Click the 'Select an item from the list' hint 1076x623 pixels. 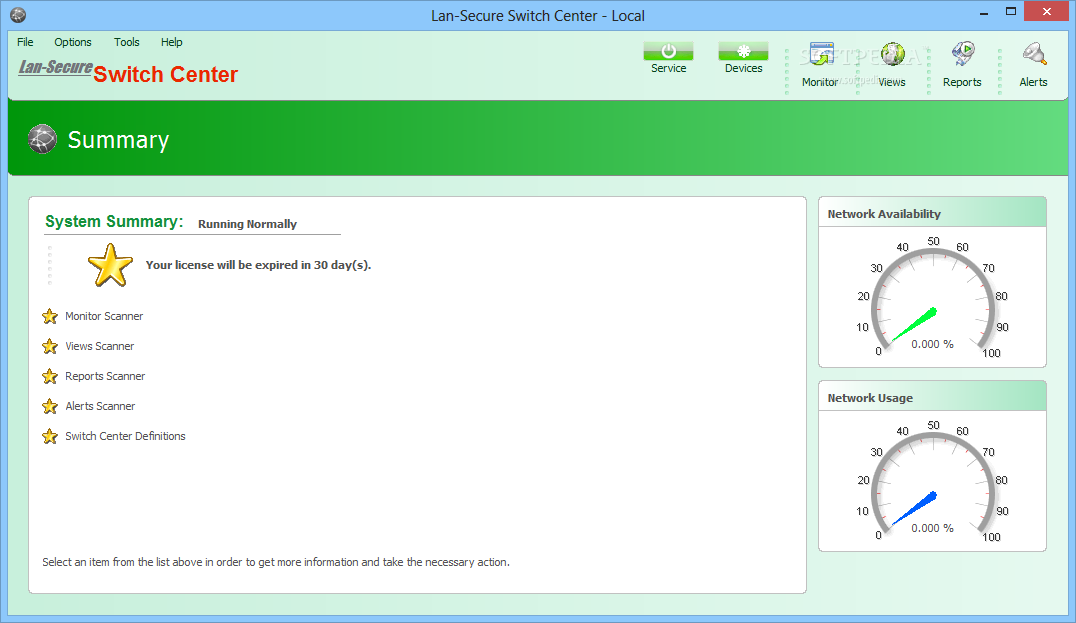point(276,562)
